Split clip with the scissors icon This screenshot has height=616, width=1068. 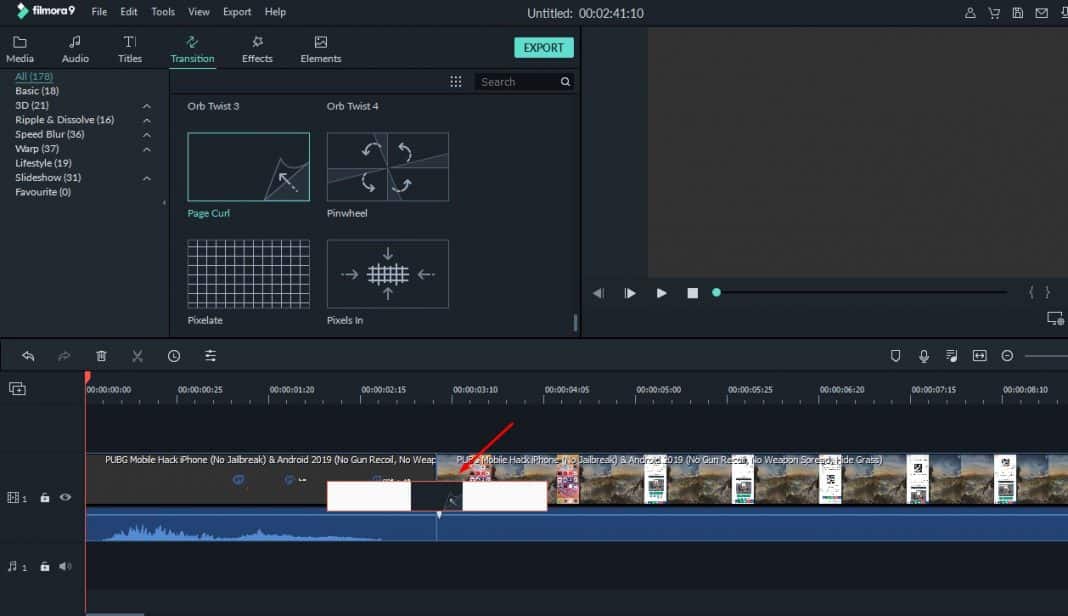[x=138, y=356]
